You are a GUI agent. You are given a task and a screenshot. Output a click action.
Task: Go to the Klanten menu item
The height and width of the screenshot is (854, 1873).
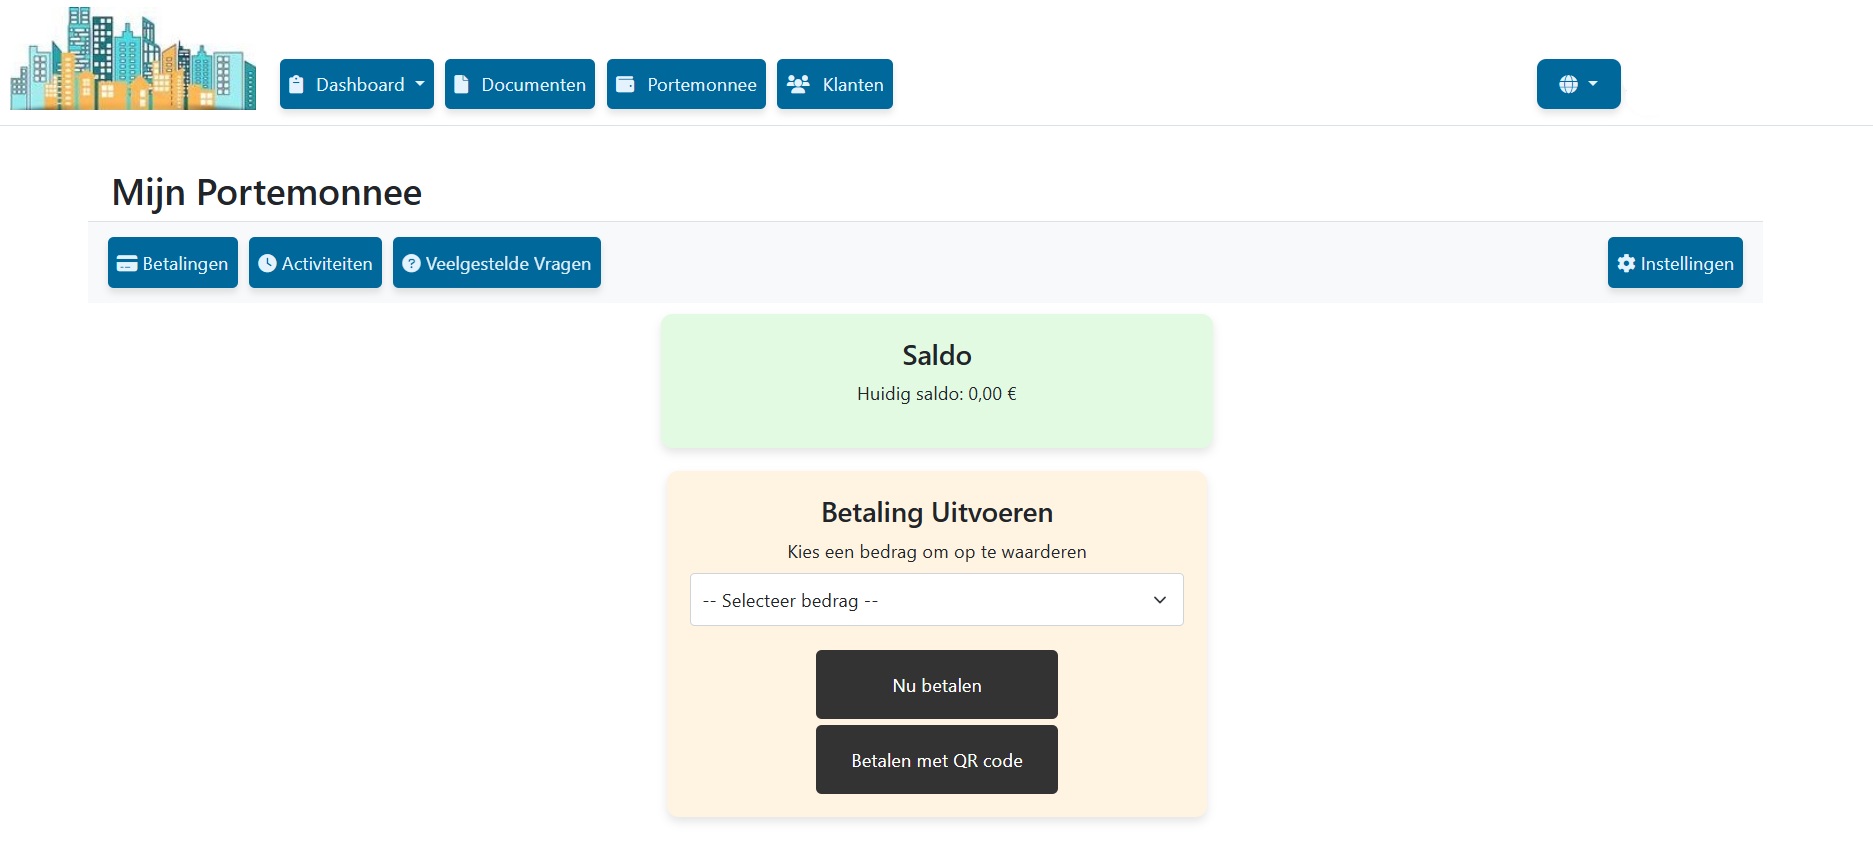click(835, 84)
